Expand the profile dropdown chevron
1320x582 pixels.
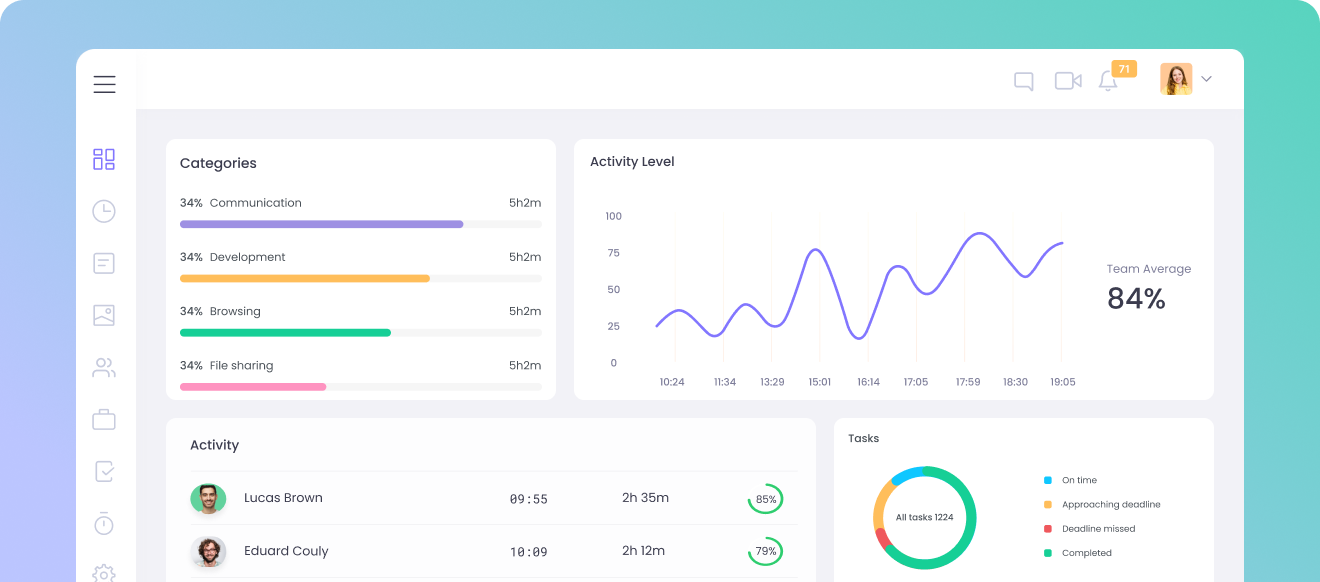pos(1206,79)
